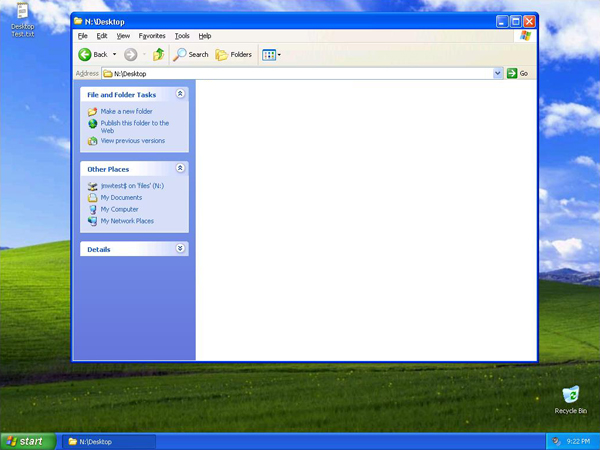600x450 pixels.
Task: Click the network drive icon
Action: click(92, 186)
